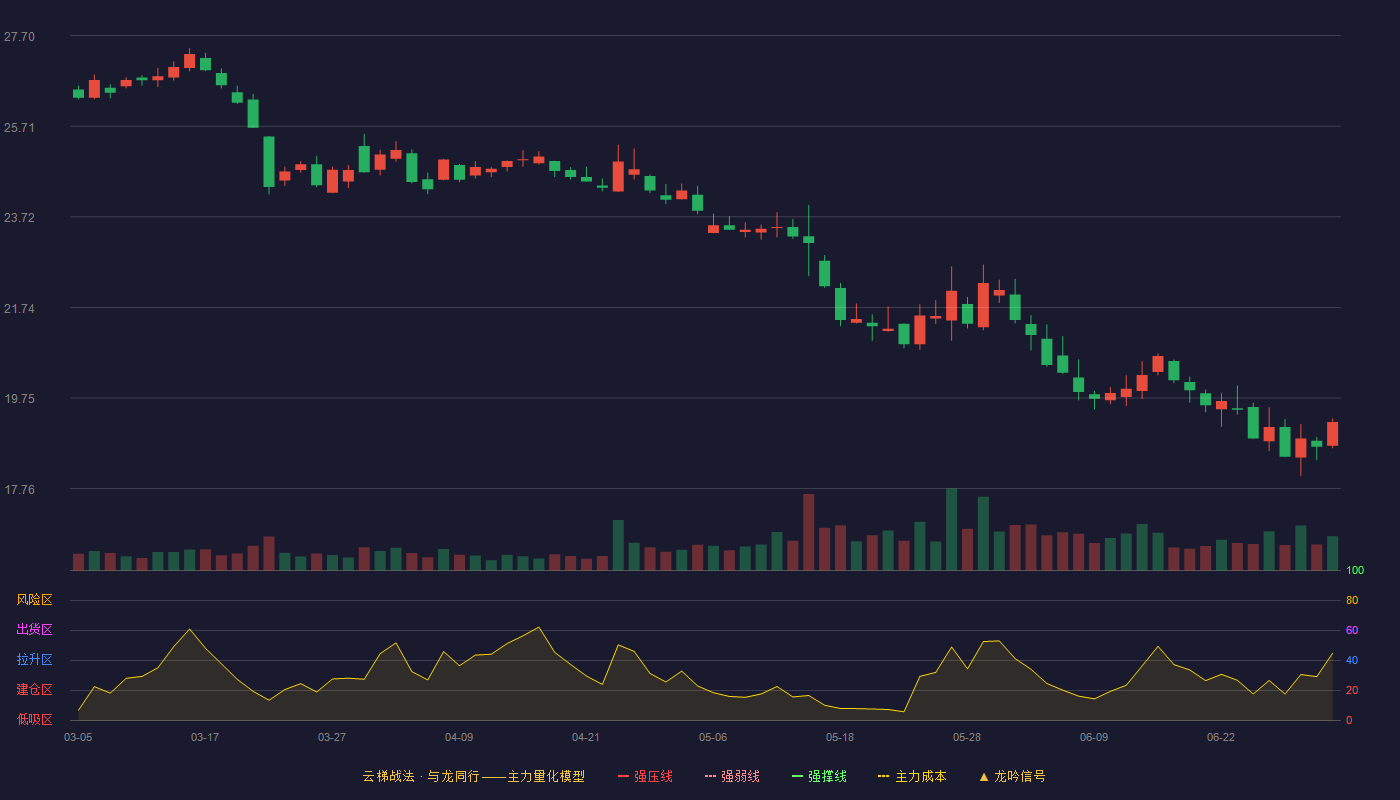Click the indicator scale value 80
Viewport: 1400px width, 800px height.
point(1352,600)
